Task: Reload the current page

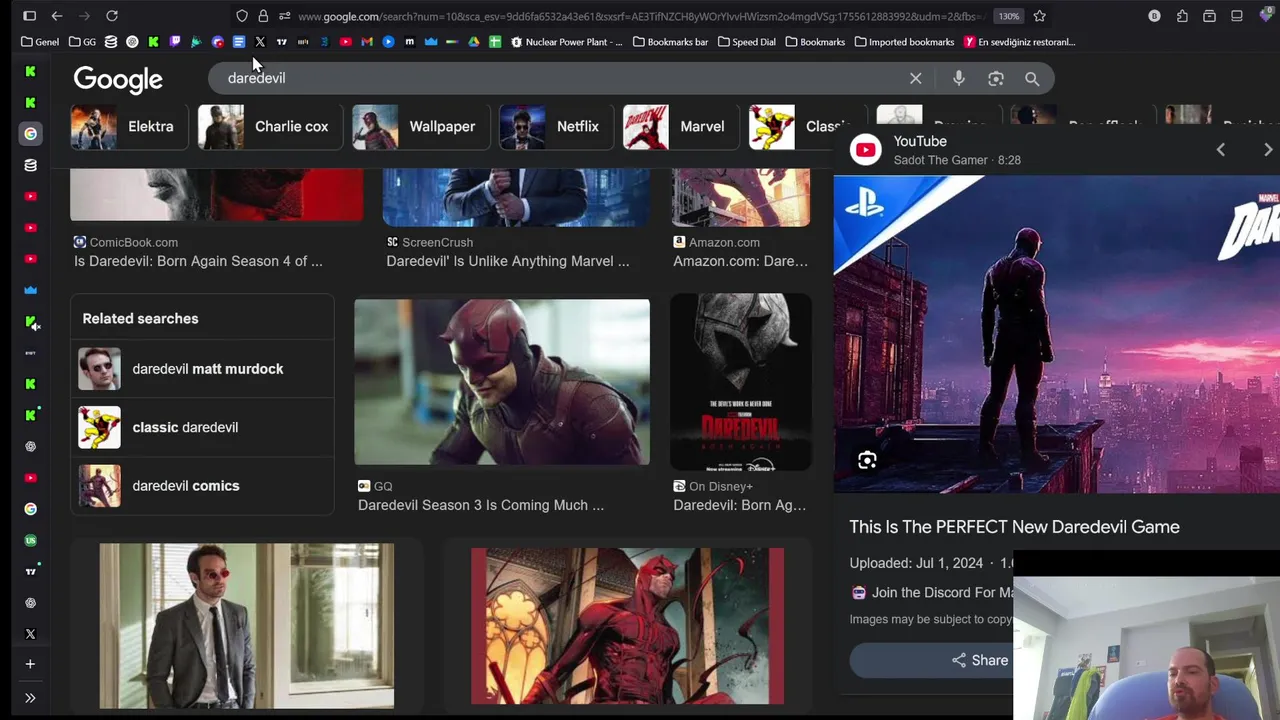Action: (112, 16)
